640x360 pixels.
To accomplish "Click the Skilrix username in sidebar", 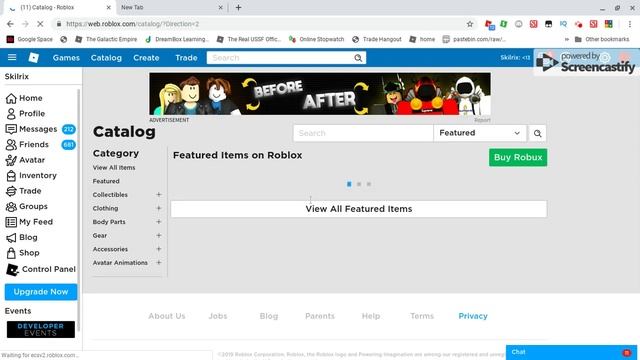I will point(17,76).
